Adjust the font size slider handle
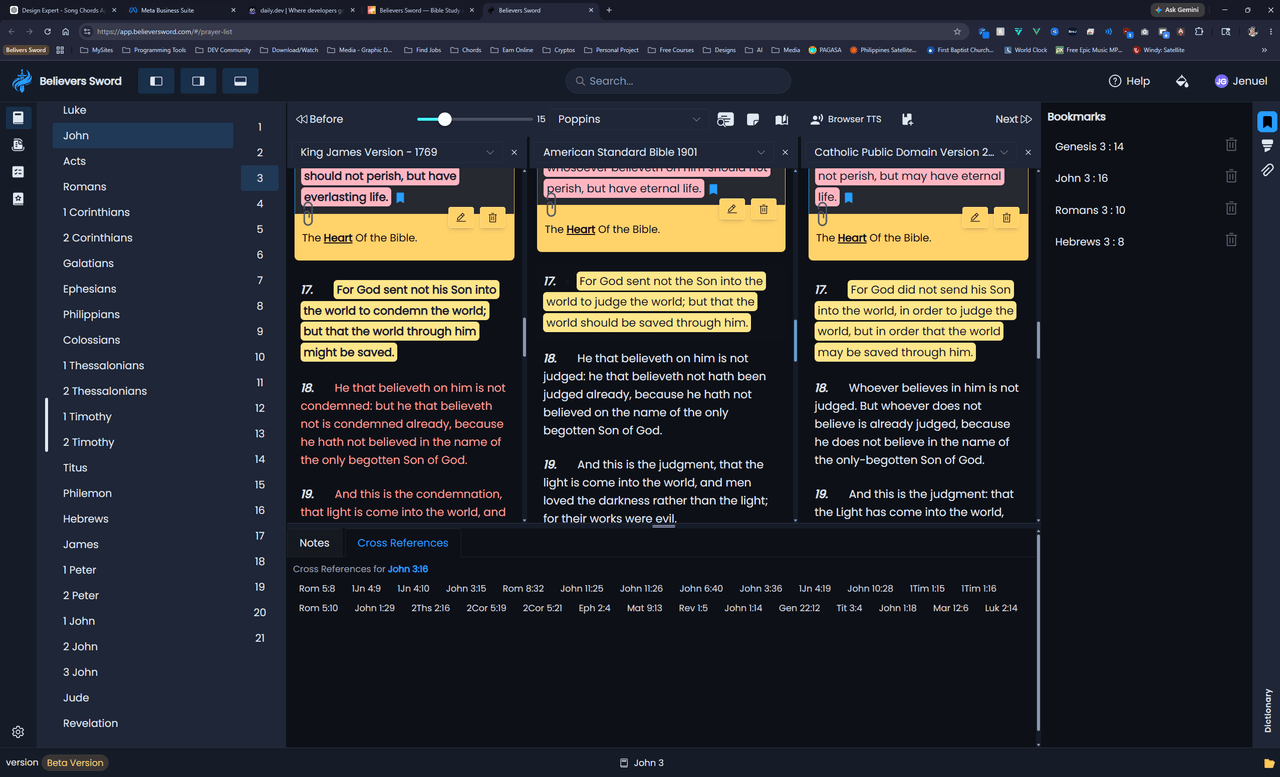Screen dimensions: 1280x777 pyautogui.click(x=445, y=119)
